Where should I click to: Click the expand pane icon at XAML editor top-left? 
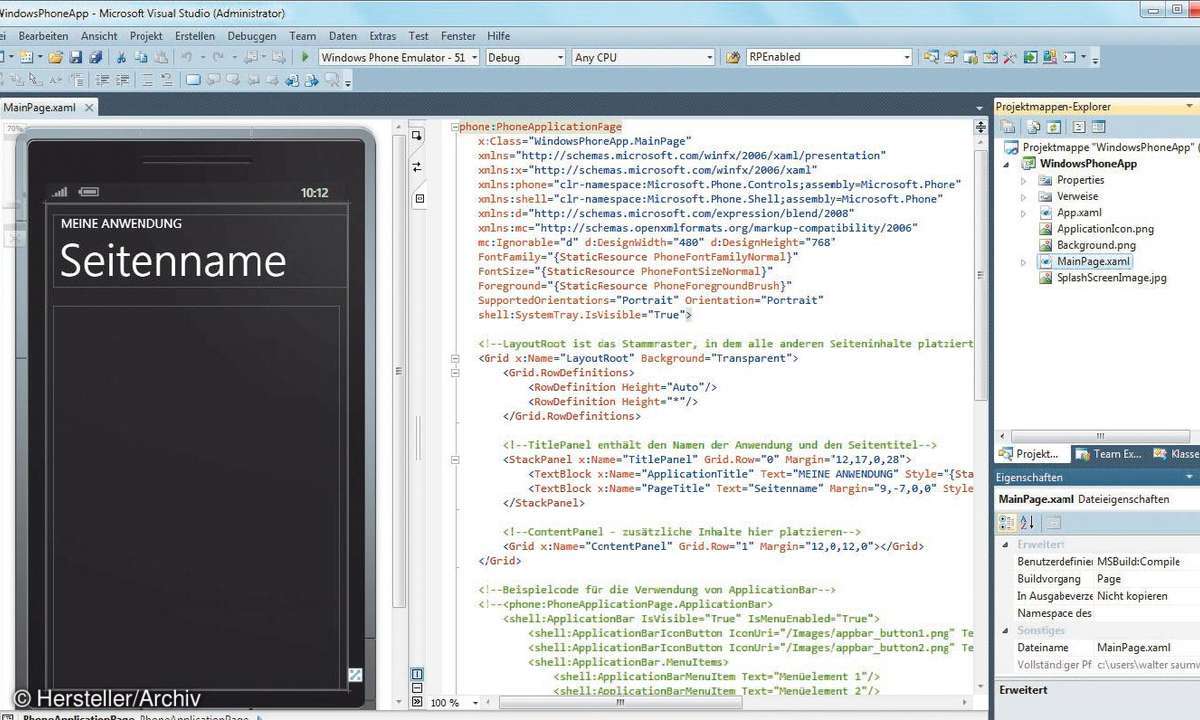(418, 135)
